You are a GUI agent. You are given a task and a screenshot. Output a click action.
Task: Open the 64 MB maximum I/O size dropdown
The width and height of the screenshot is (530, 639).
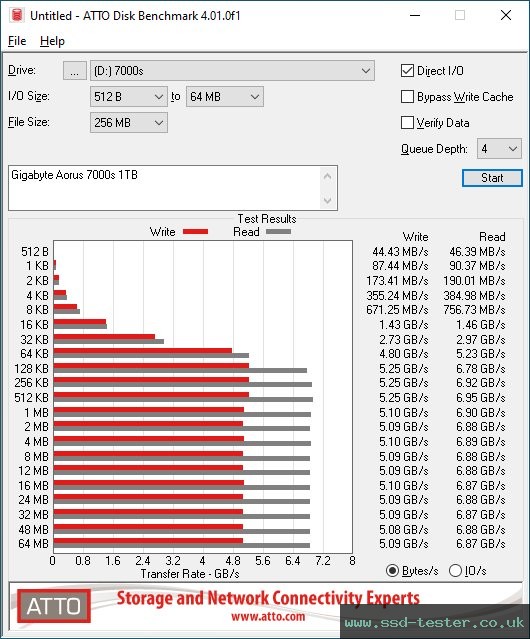(x=224, y=97)
